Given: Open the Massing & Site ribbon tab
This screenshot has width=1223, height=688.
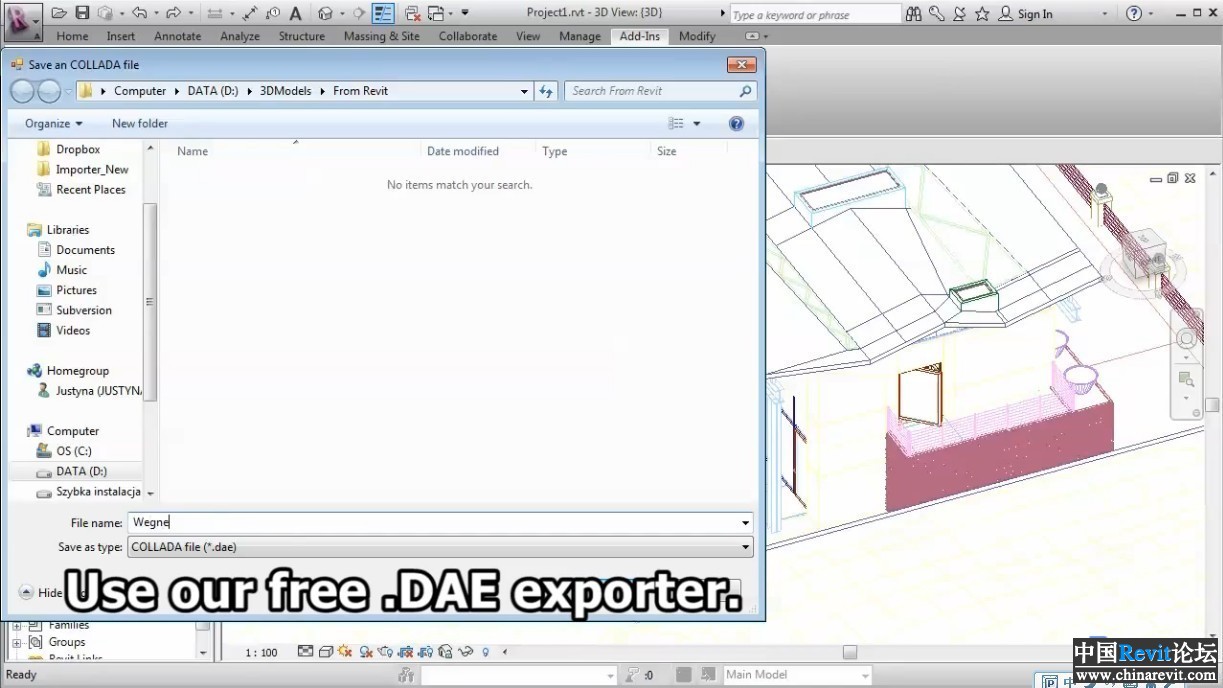Looking at the screenshot, I should click(381, 36).
